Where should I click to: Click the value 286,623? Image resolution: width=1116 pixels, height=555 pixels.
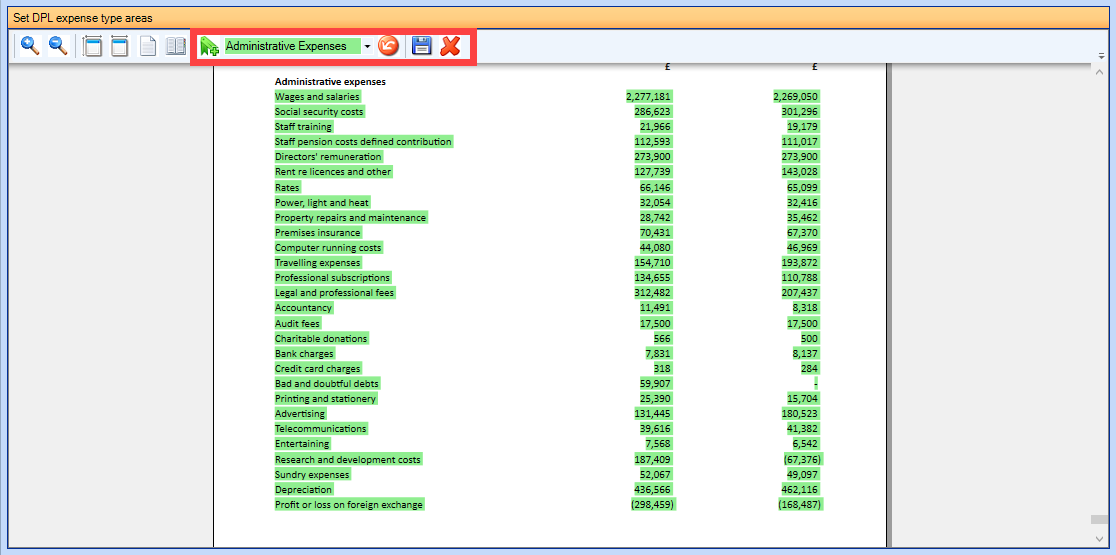[x=653, y=112]
